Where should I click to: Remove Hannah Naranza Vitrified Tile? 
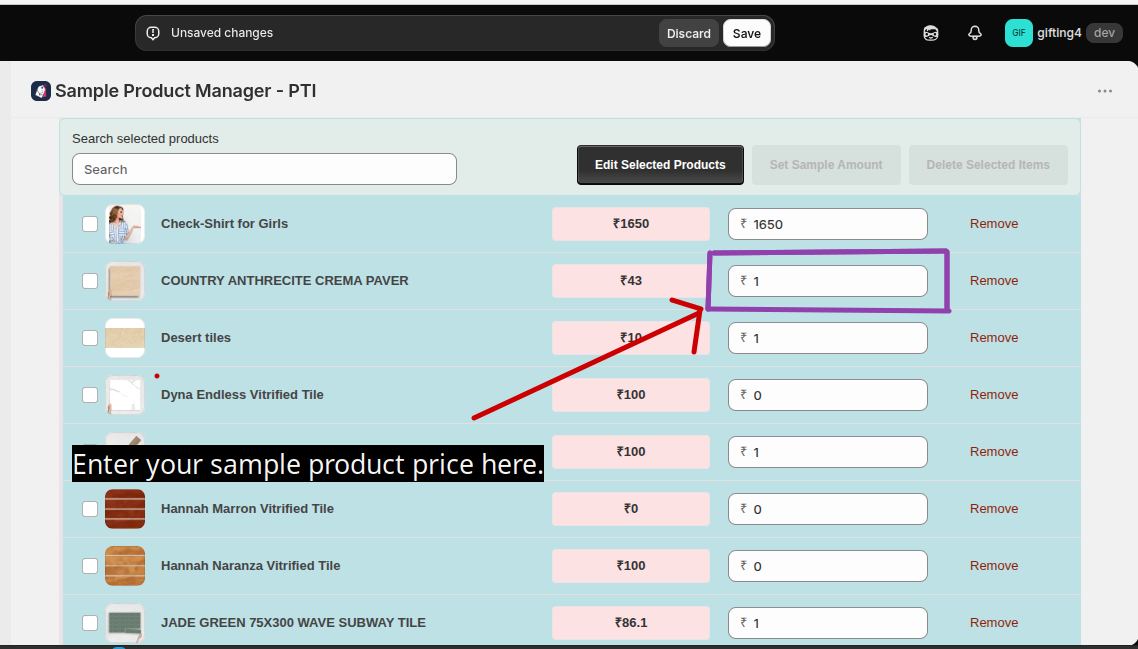[x=994, y=566]
